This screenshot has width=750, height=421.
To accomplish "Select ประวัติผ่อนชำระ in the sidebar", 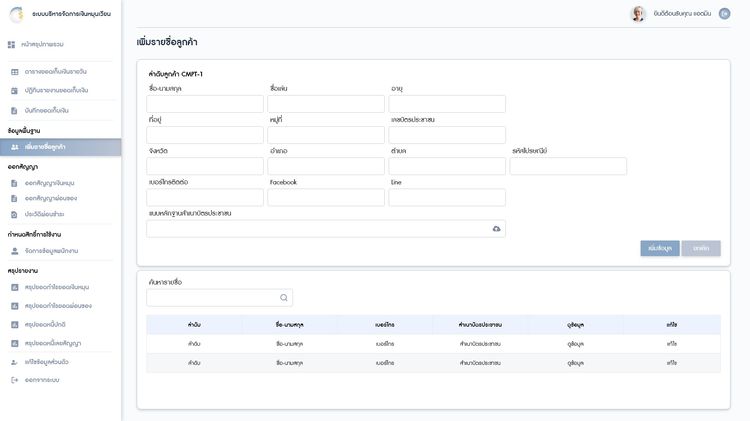I will [44, 214].
